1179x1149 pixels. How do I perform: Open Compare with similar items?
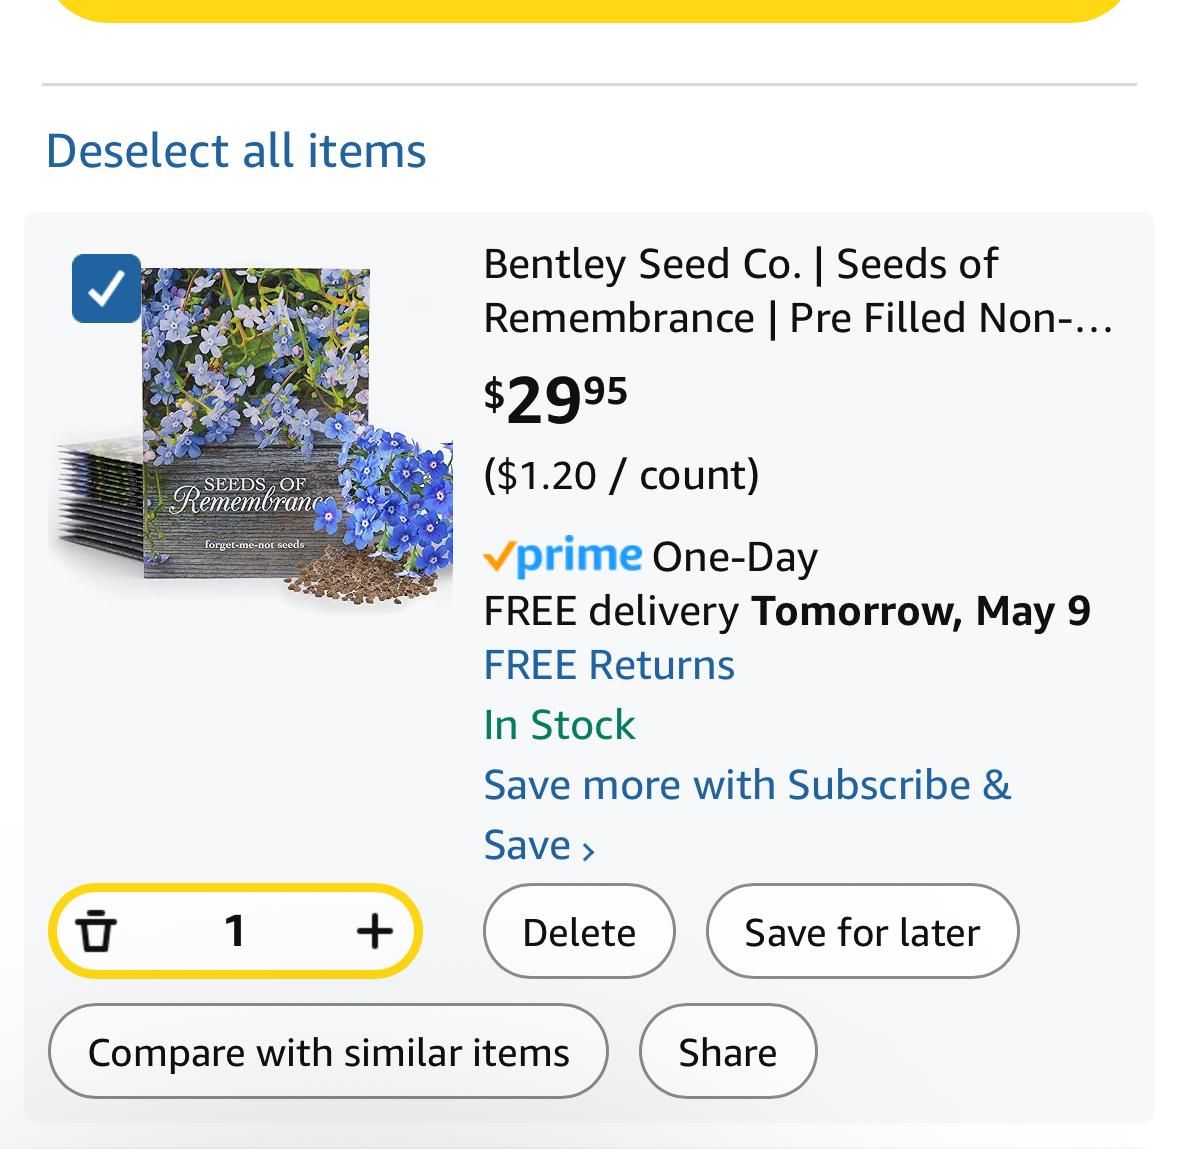click(328, 1052)
